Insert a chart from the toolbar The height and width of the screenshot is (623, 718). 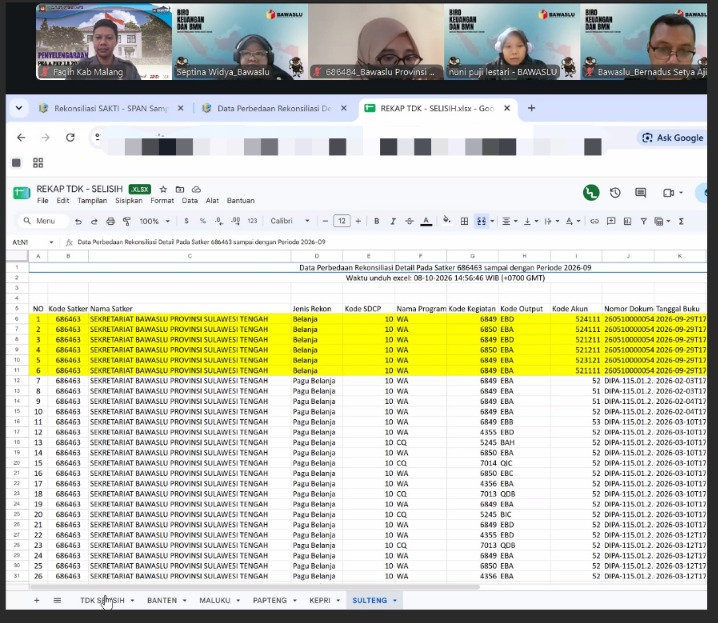pyautogui.click(x=627, y=221)
